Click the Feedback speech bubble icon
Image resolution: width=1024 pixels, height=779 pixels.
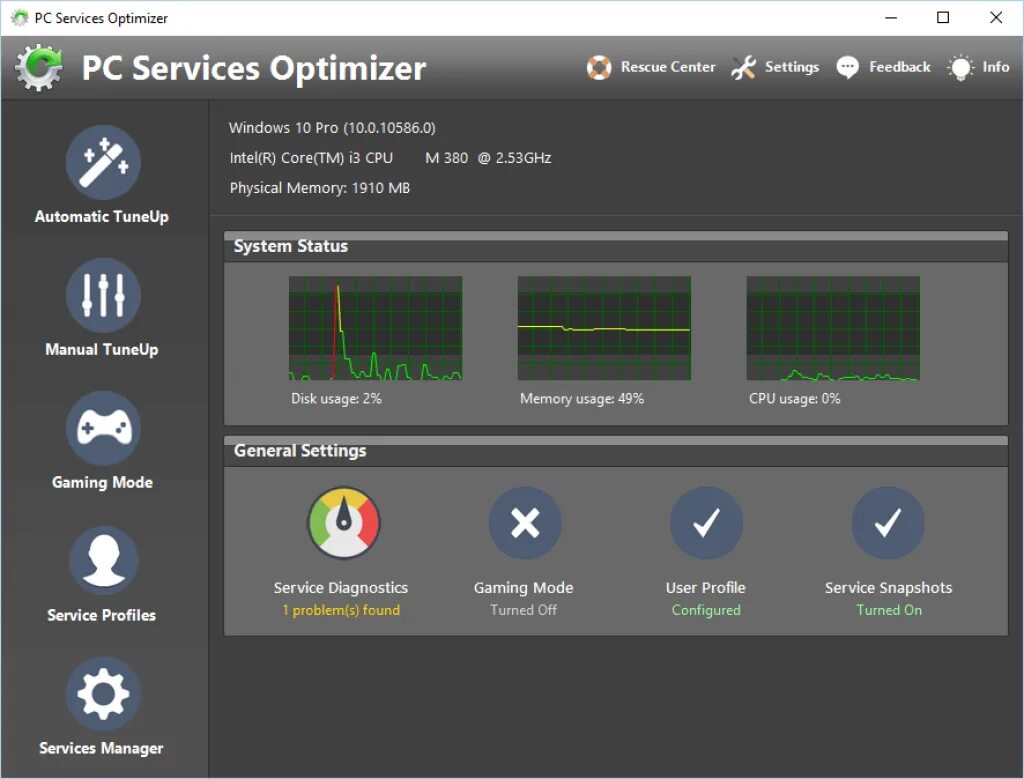(x=848, y=67)
